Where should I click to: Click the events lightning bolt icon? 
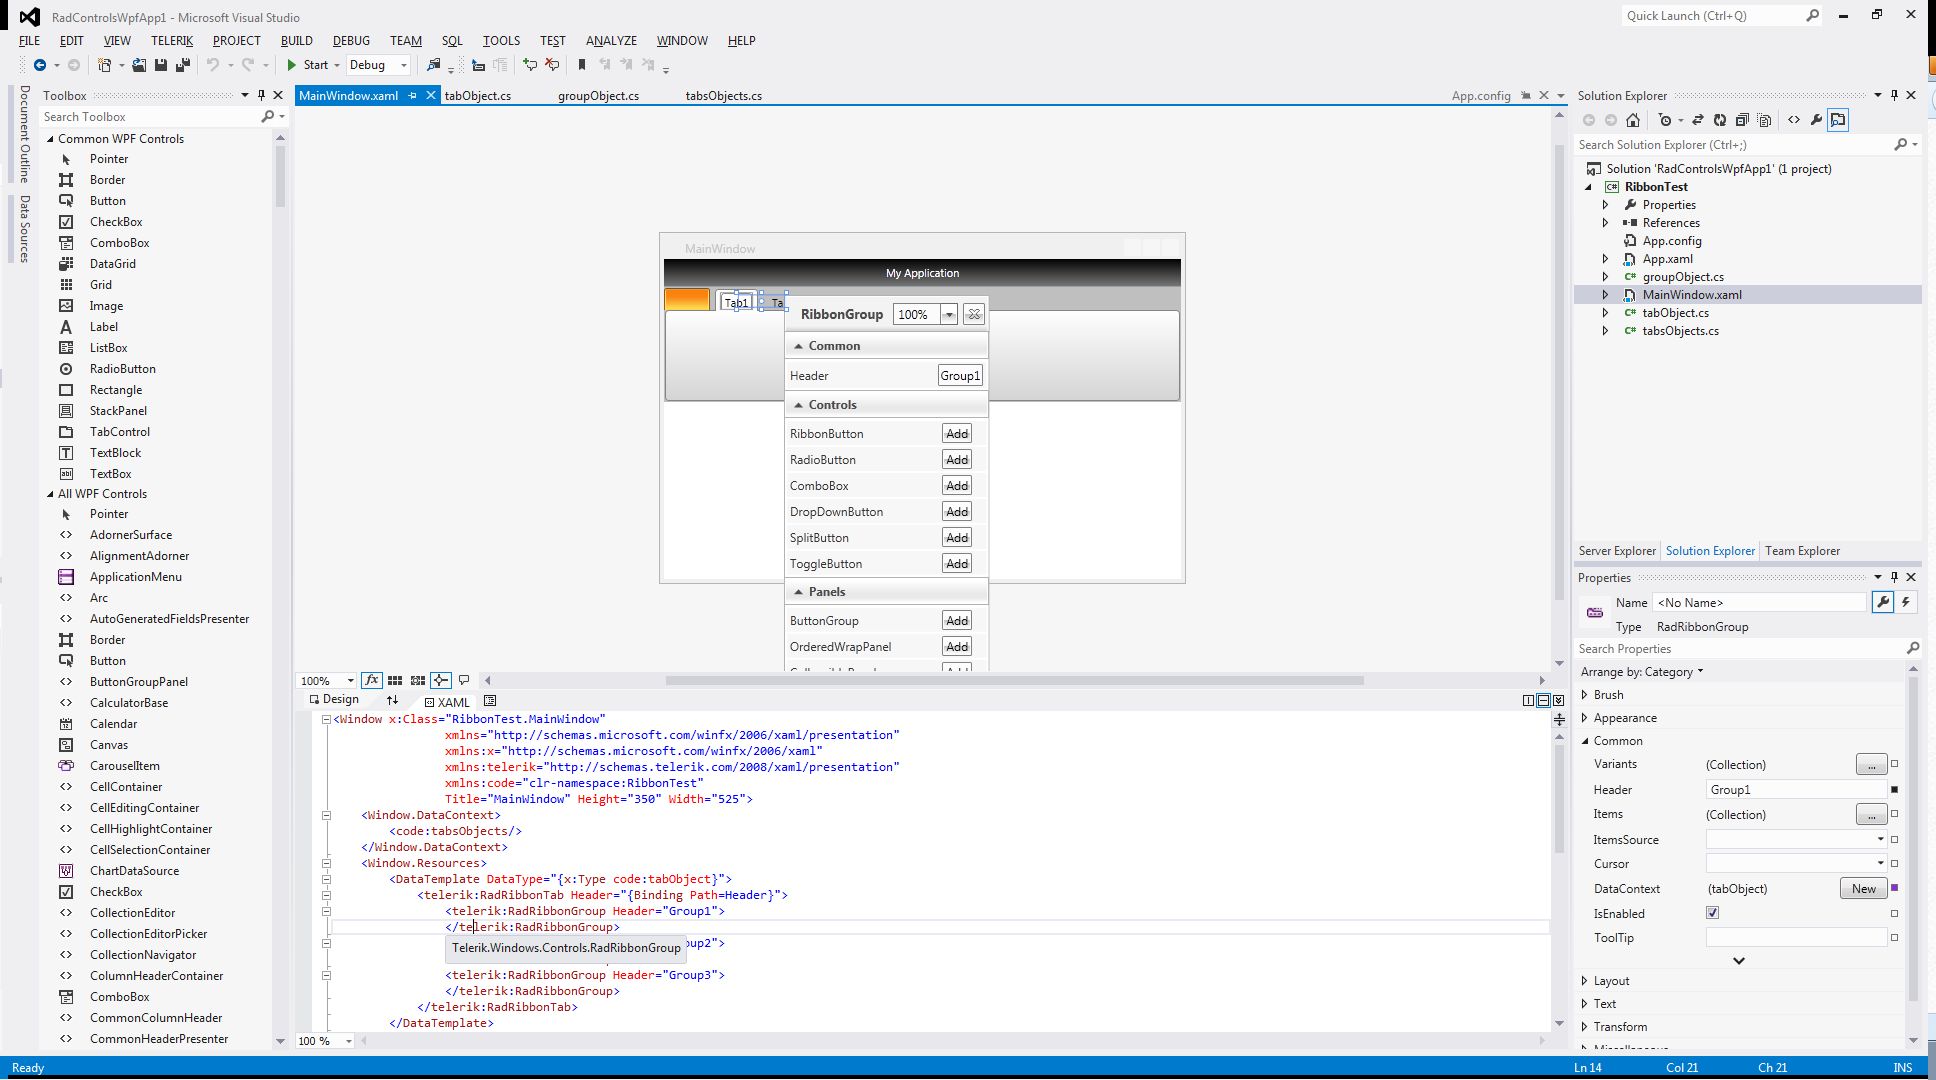(1906, 602)
